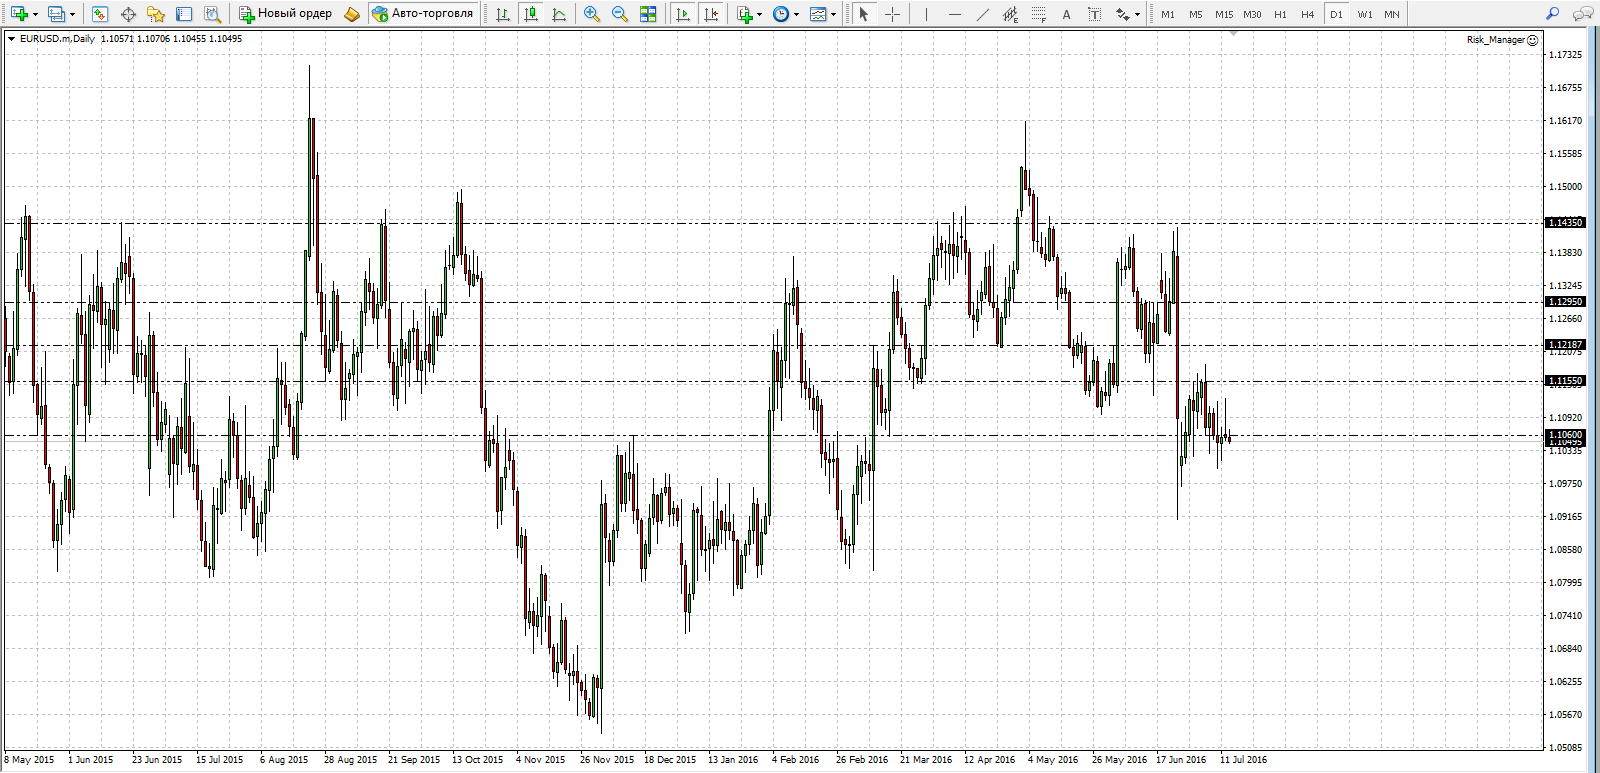Launch the Strategy Tester icon

pos(212,14)
